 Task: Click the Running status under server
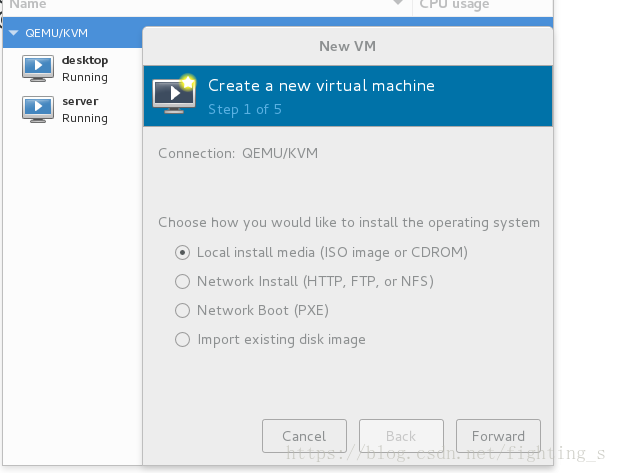pos(85,118)
